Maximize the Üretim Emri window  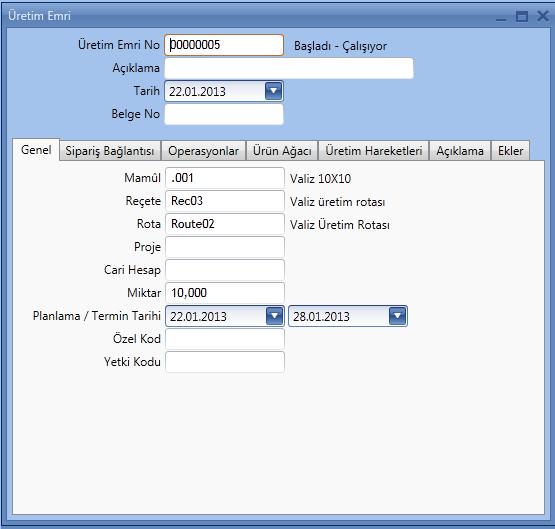point(522,16)
